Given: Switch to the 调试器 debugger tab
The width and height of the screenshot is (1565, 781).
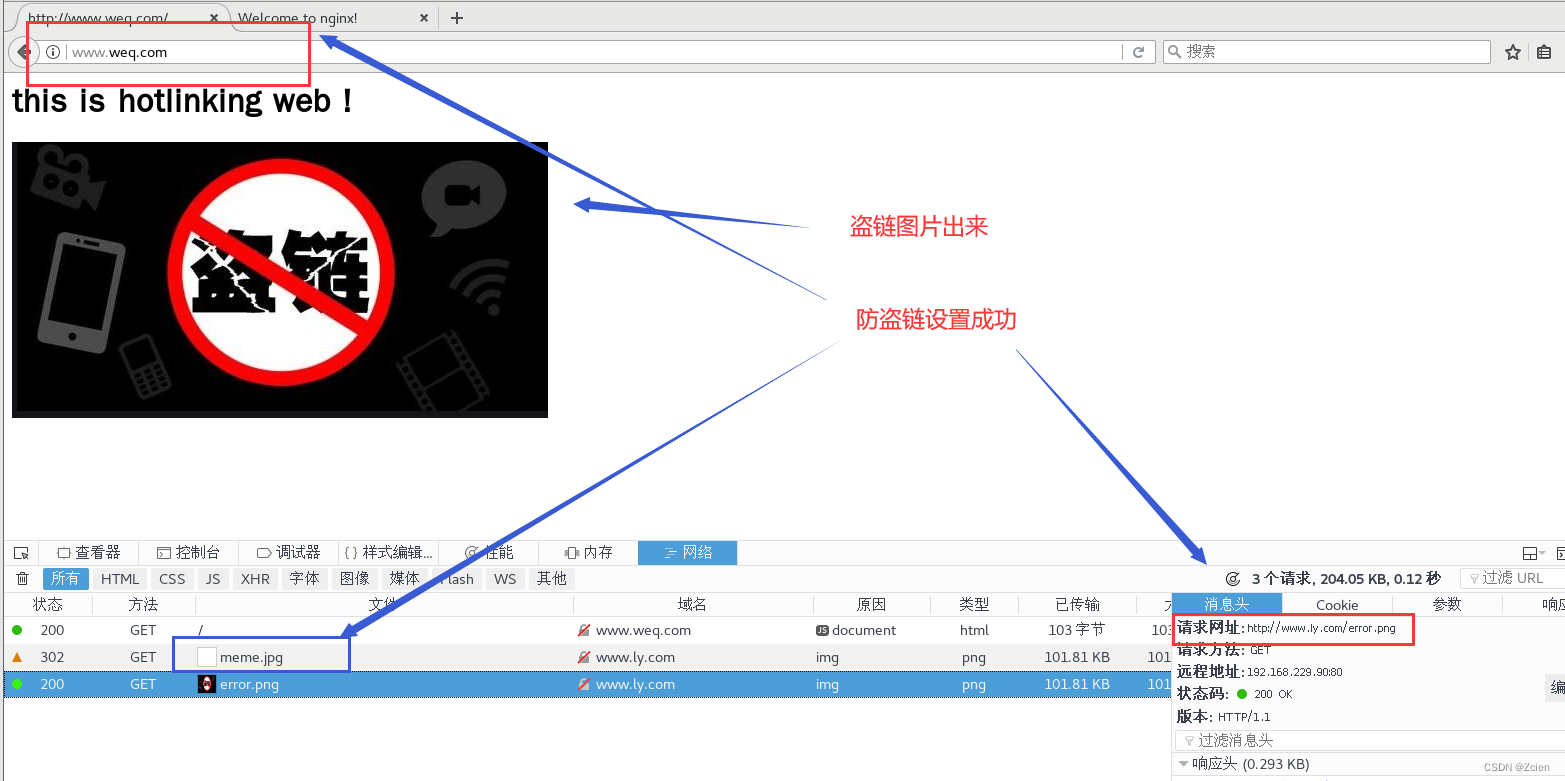Looking at the screenshot, I should [288, 553].
